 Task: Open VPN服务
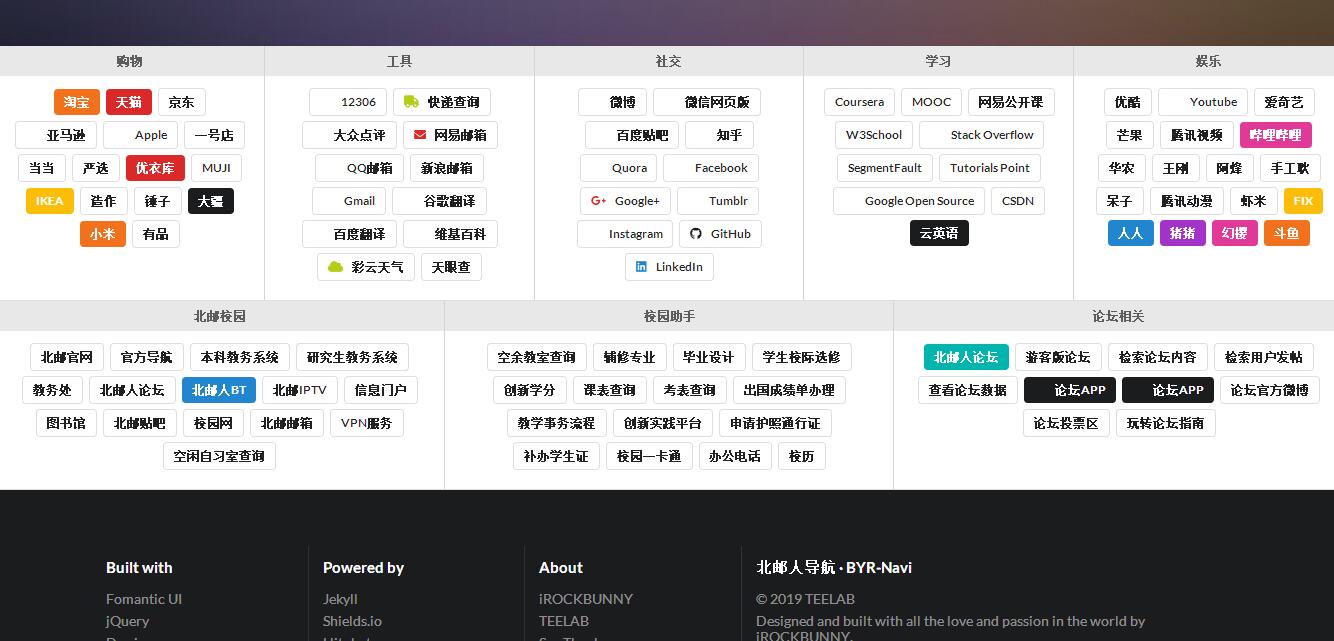367,423
